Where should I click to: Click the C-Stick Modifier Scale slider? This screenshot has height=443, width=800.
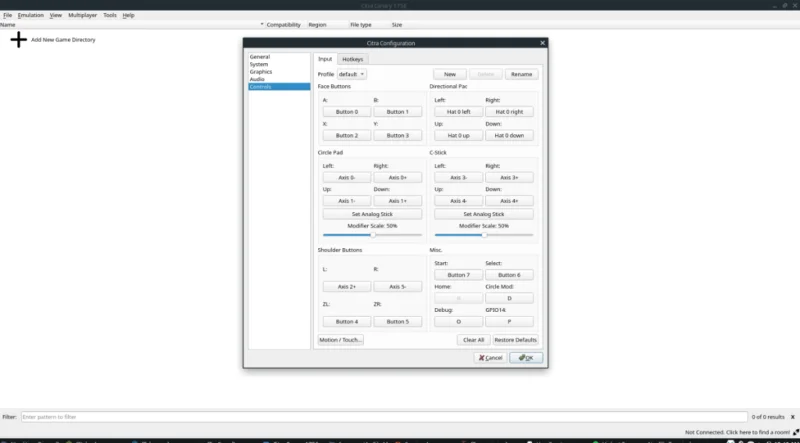(484, 235)
